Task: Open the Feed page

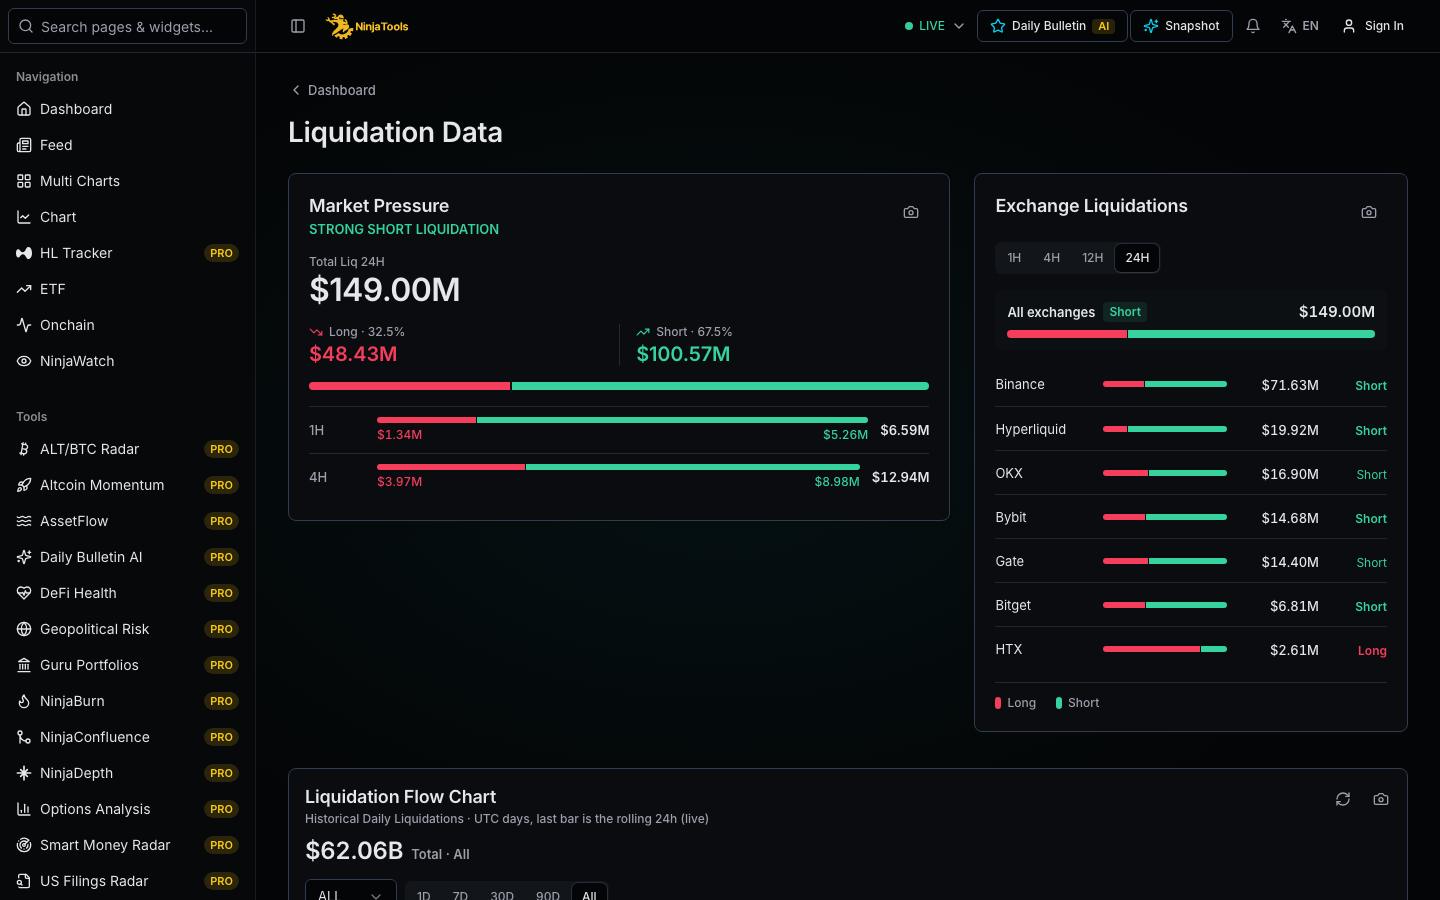Action: pyautogui.click(x=127, y=145)
